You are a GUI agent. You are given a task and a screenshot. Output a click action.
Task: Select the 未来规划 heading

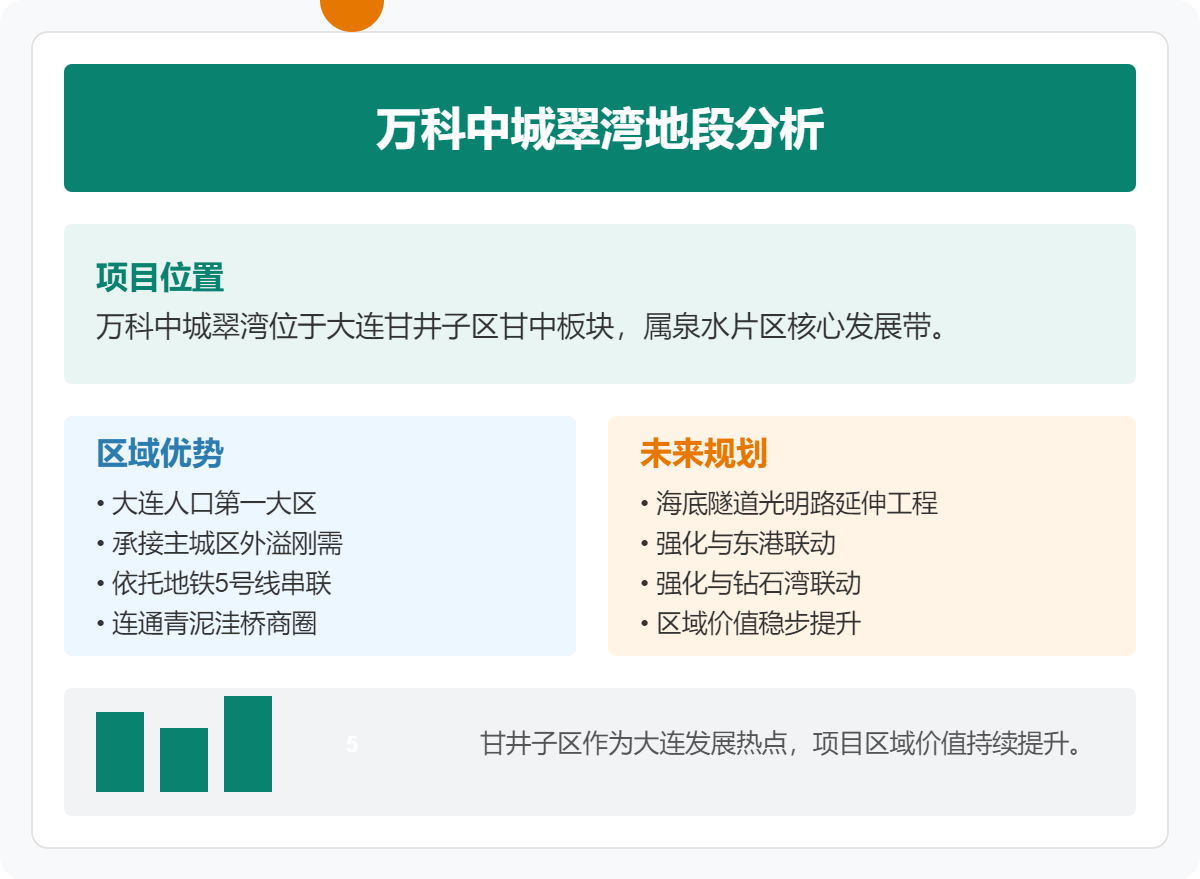tap(704, 453)
